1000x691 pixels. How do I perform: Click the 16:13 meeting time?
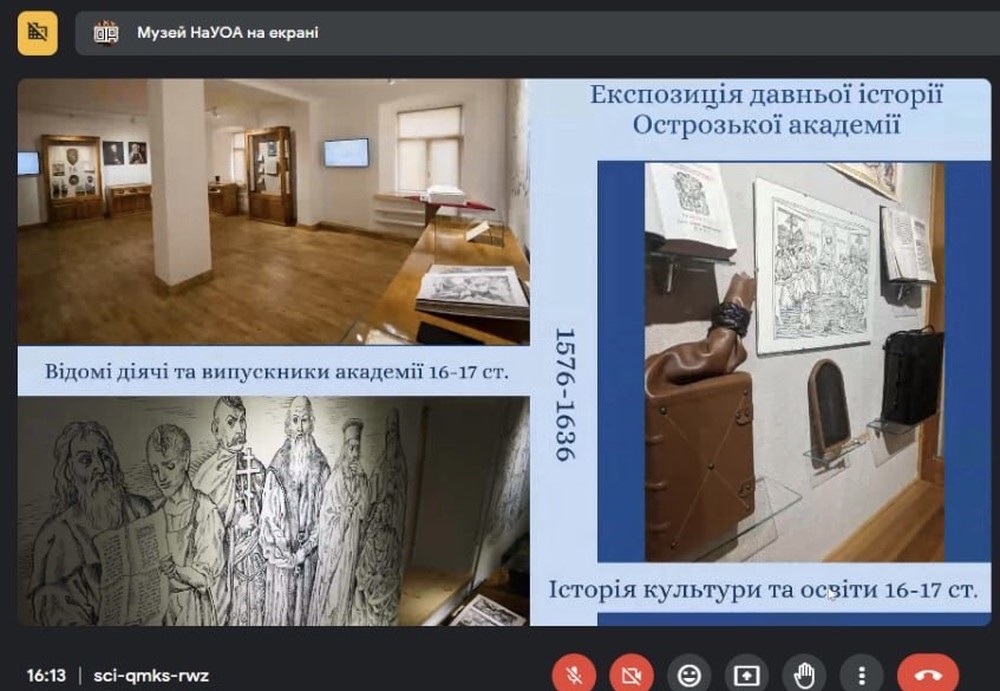46,675
